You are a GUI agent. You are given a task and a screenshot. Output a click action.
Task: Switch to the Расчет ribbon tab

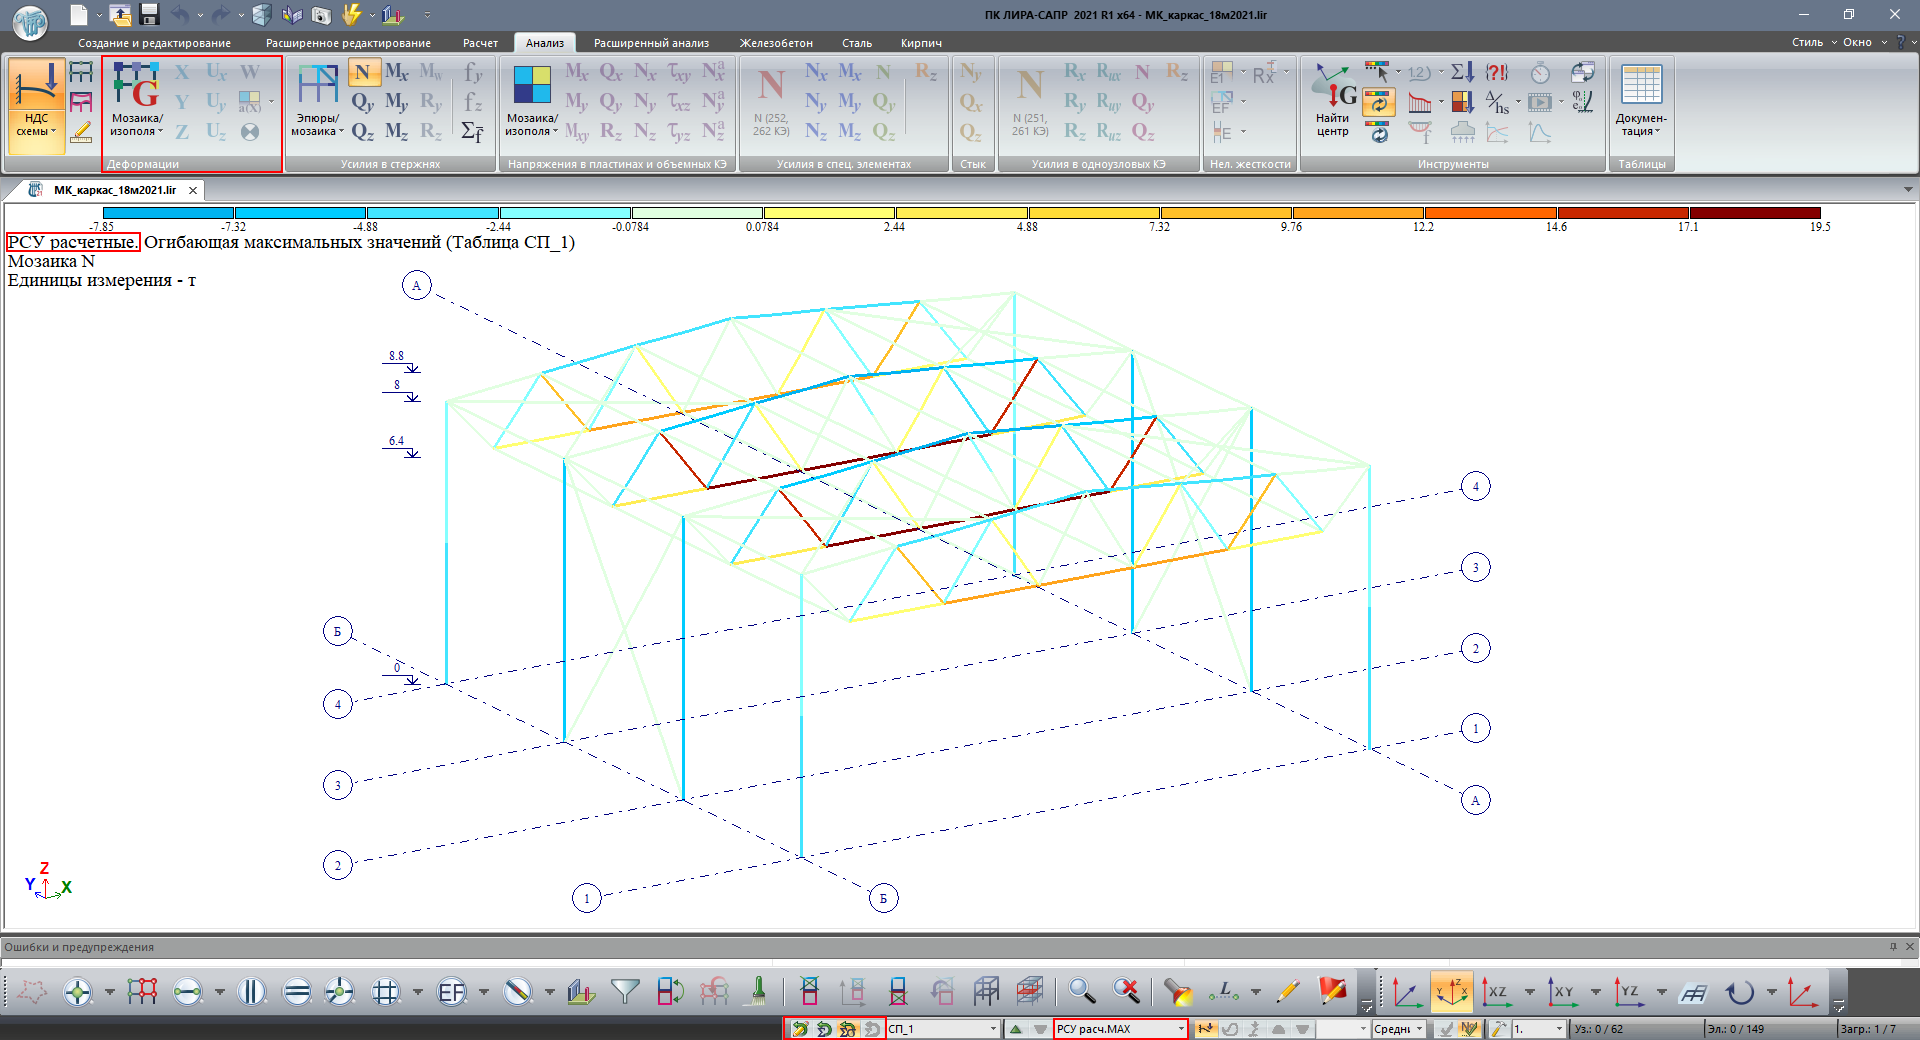click(x=480, y=43)
